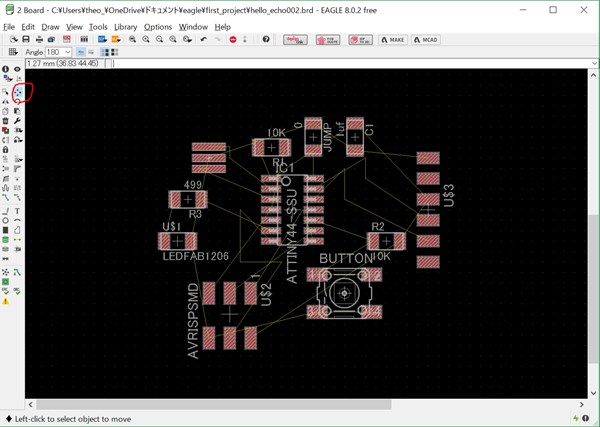The height and width of the screenshot is (427, 600).
Task: Select the Via tool
Action: (5, 240)
